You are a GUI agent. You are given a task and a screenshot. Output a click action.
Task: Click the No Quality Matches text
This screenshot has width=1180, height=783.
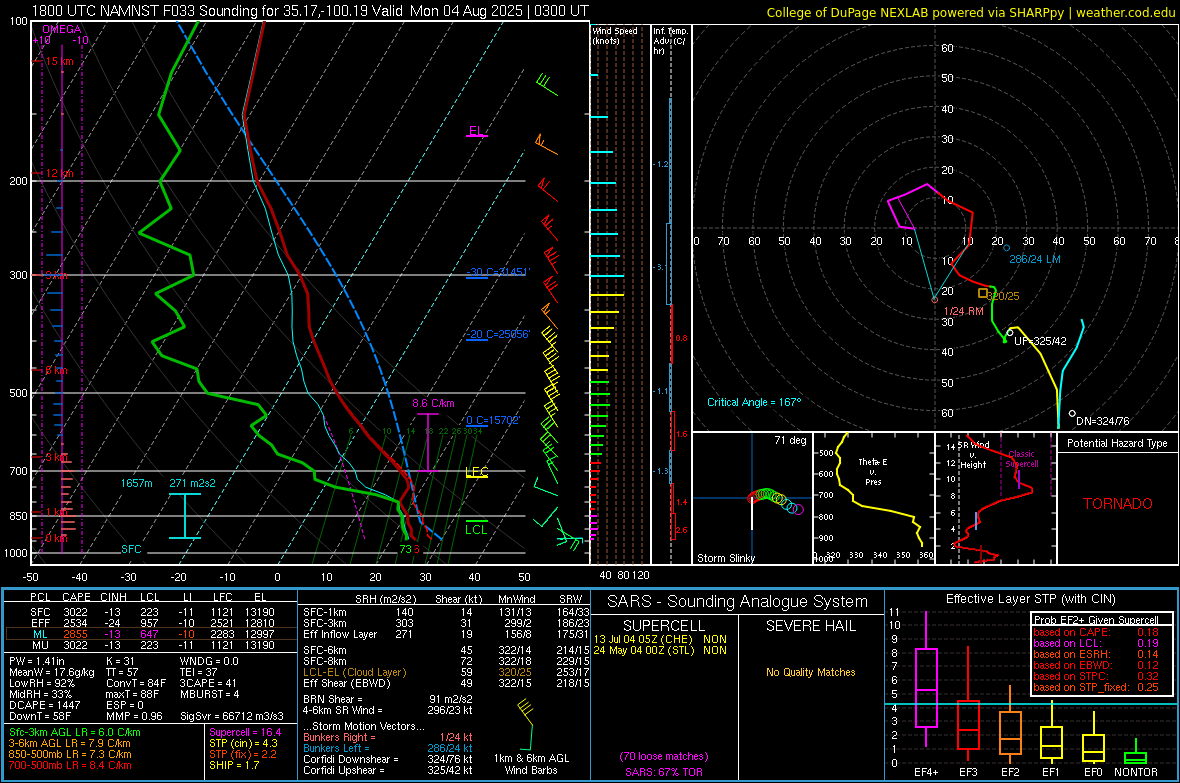tap(810, 672)
